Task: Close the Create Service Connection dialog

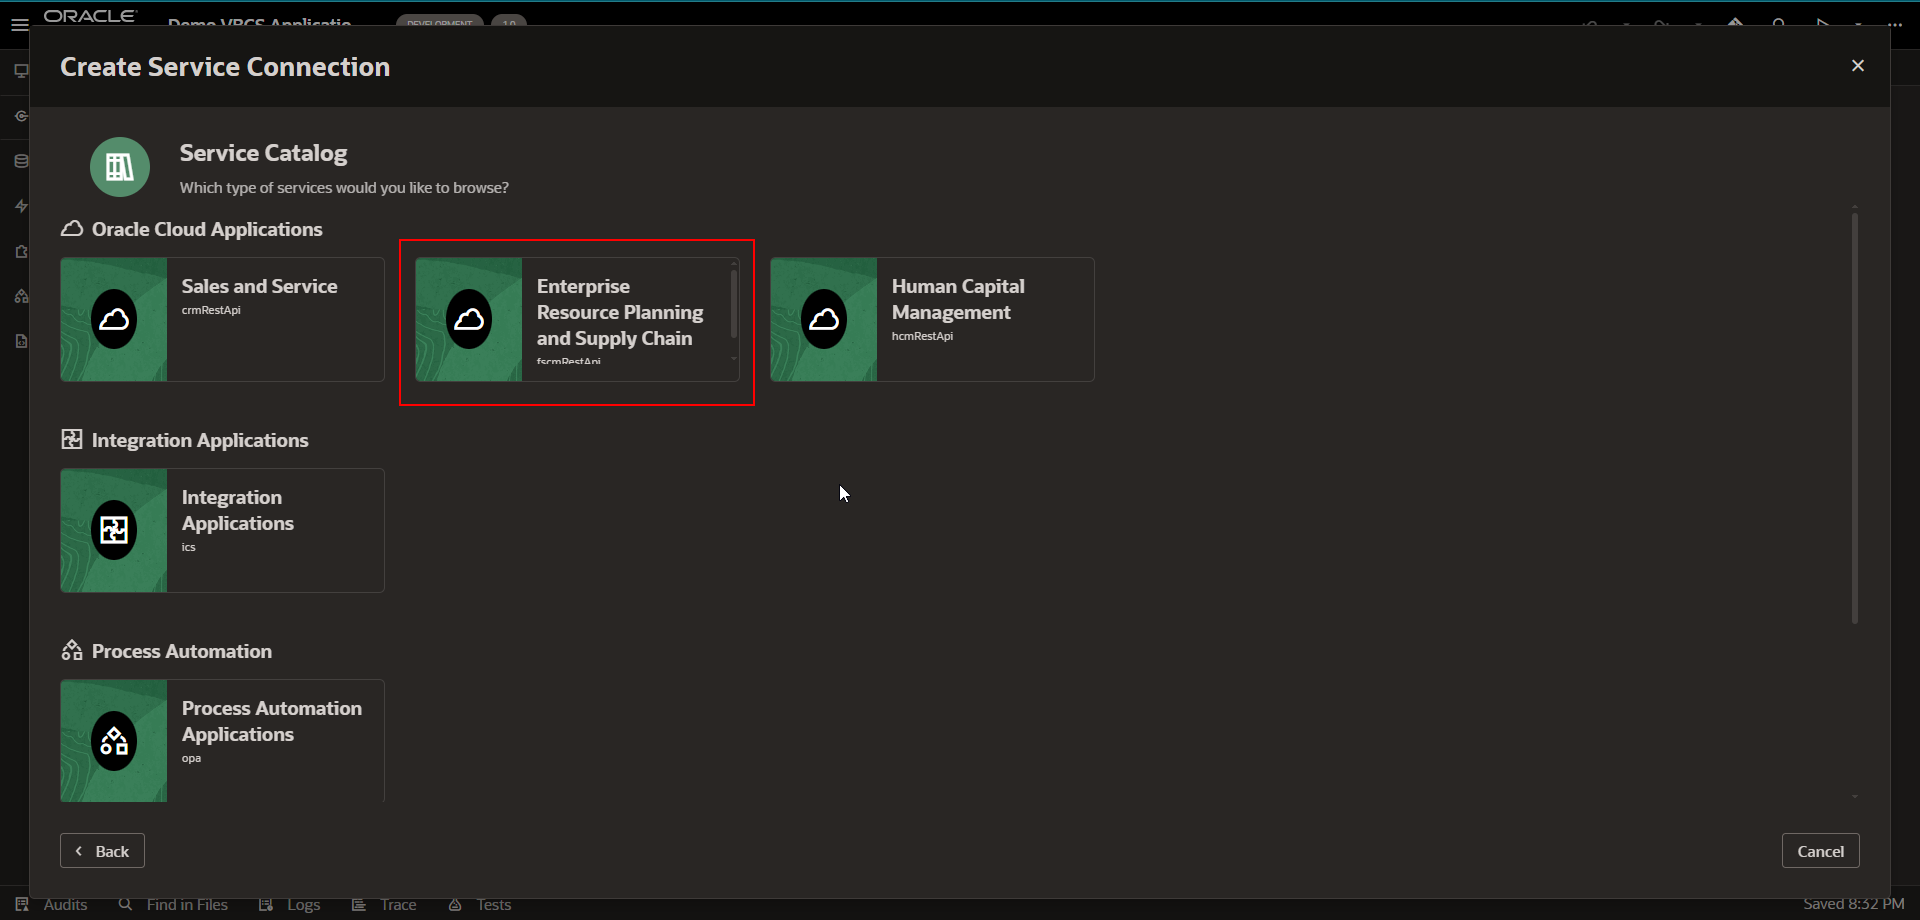Action: pyautogui.click(x=1858, y=66)
